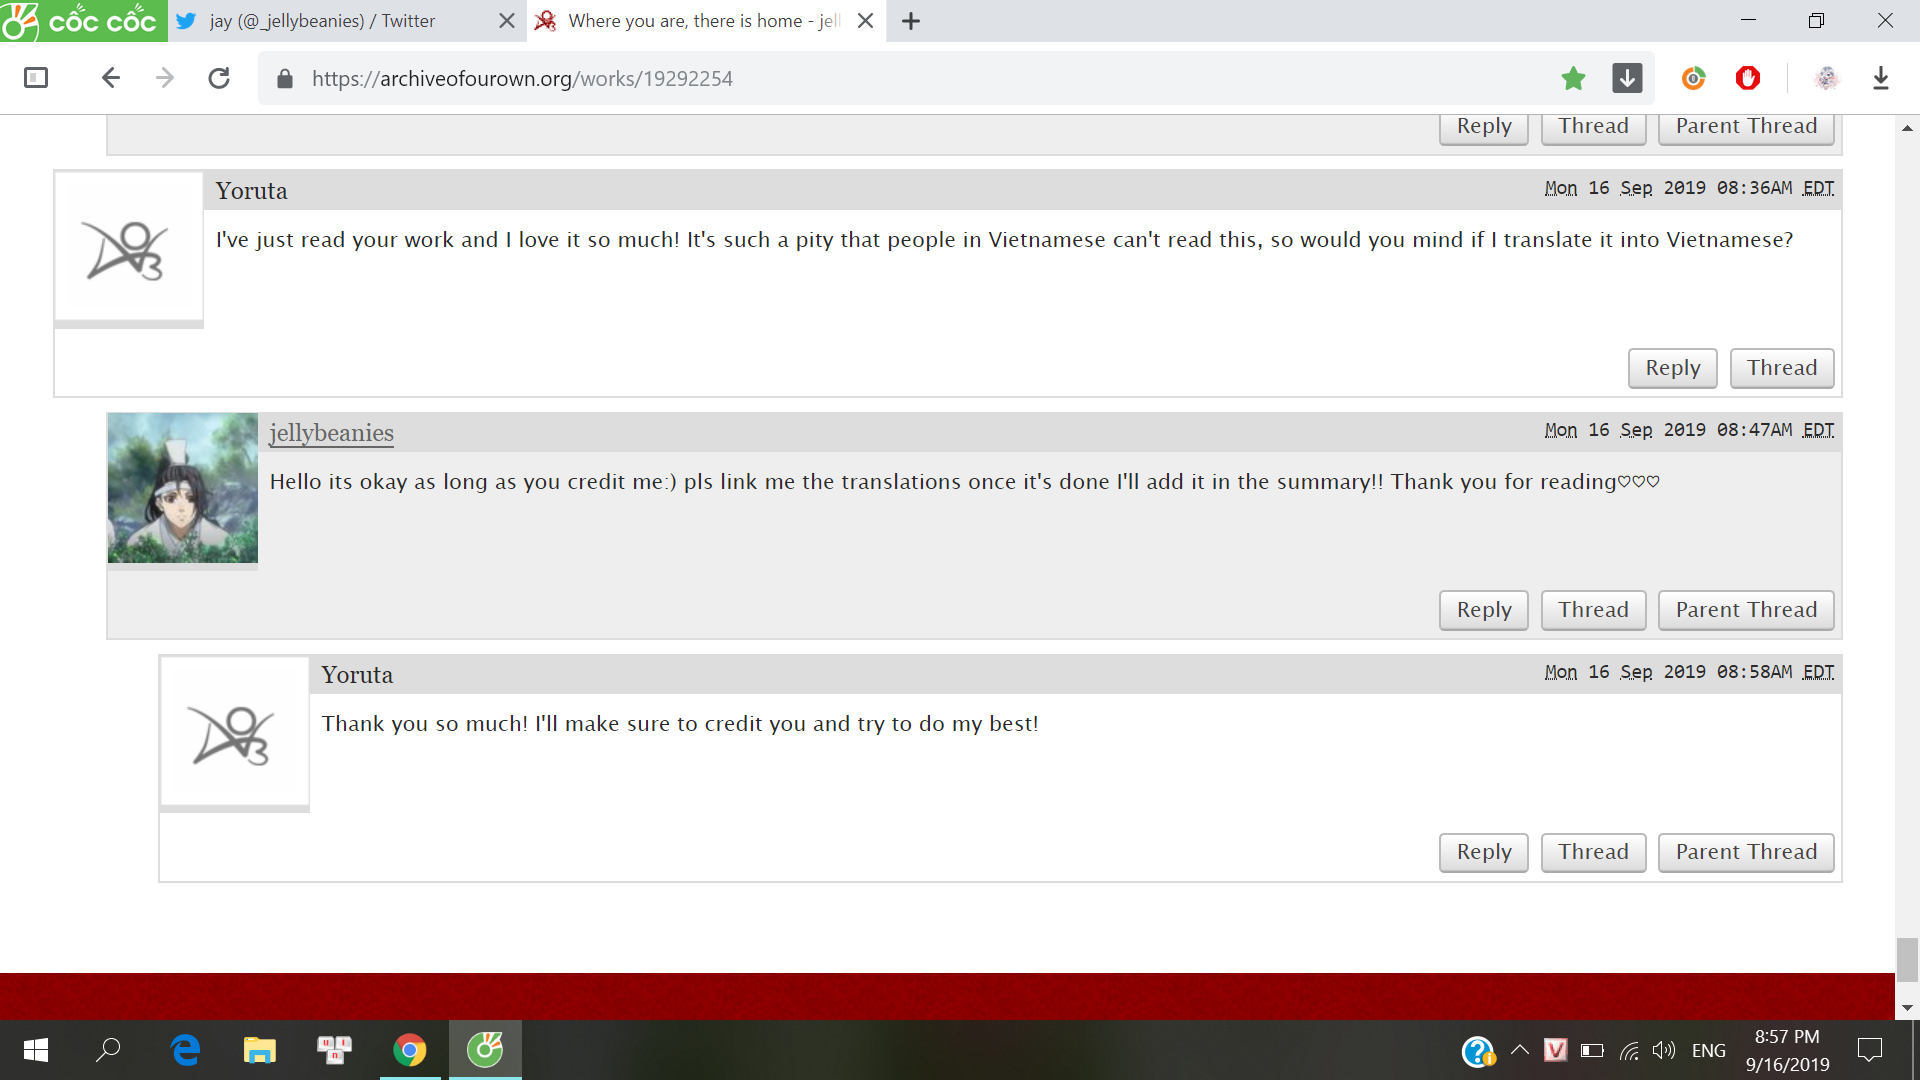Toggle the sidebar panel icon
Image resolution: width=1920 pixels, height=1080 pixels.
[x=36, y=78]
